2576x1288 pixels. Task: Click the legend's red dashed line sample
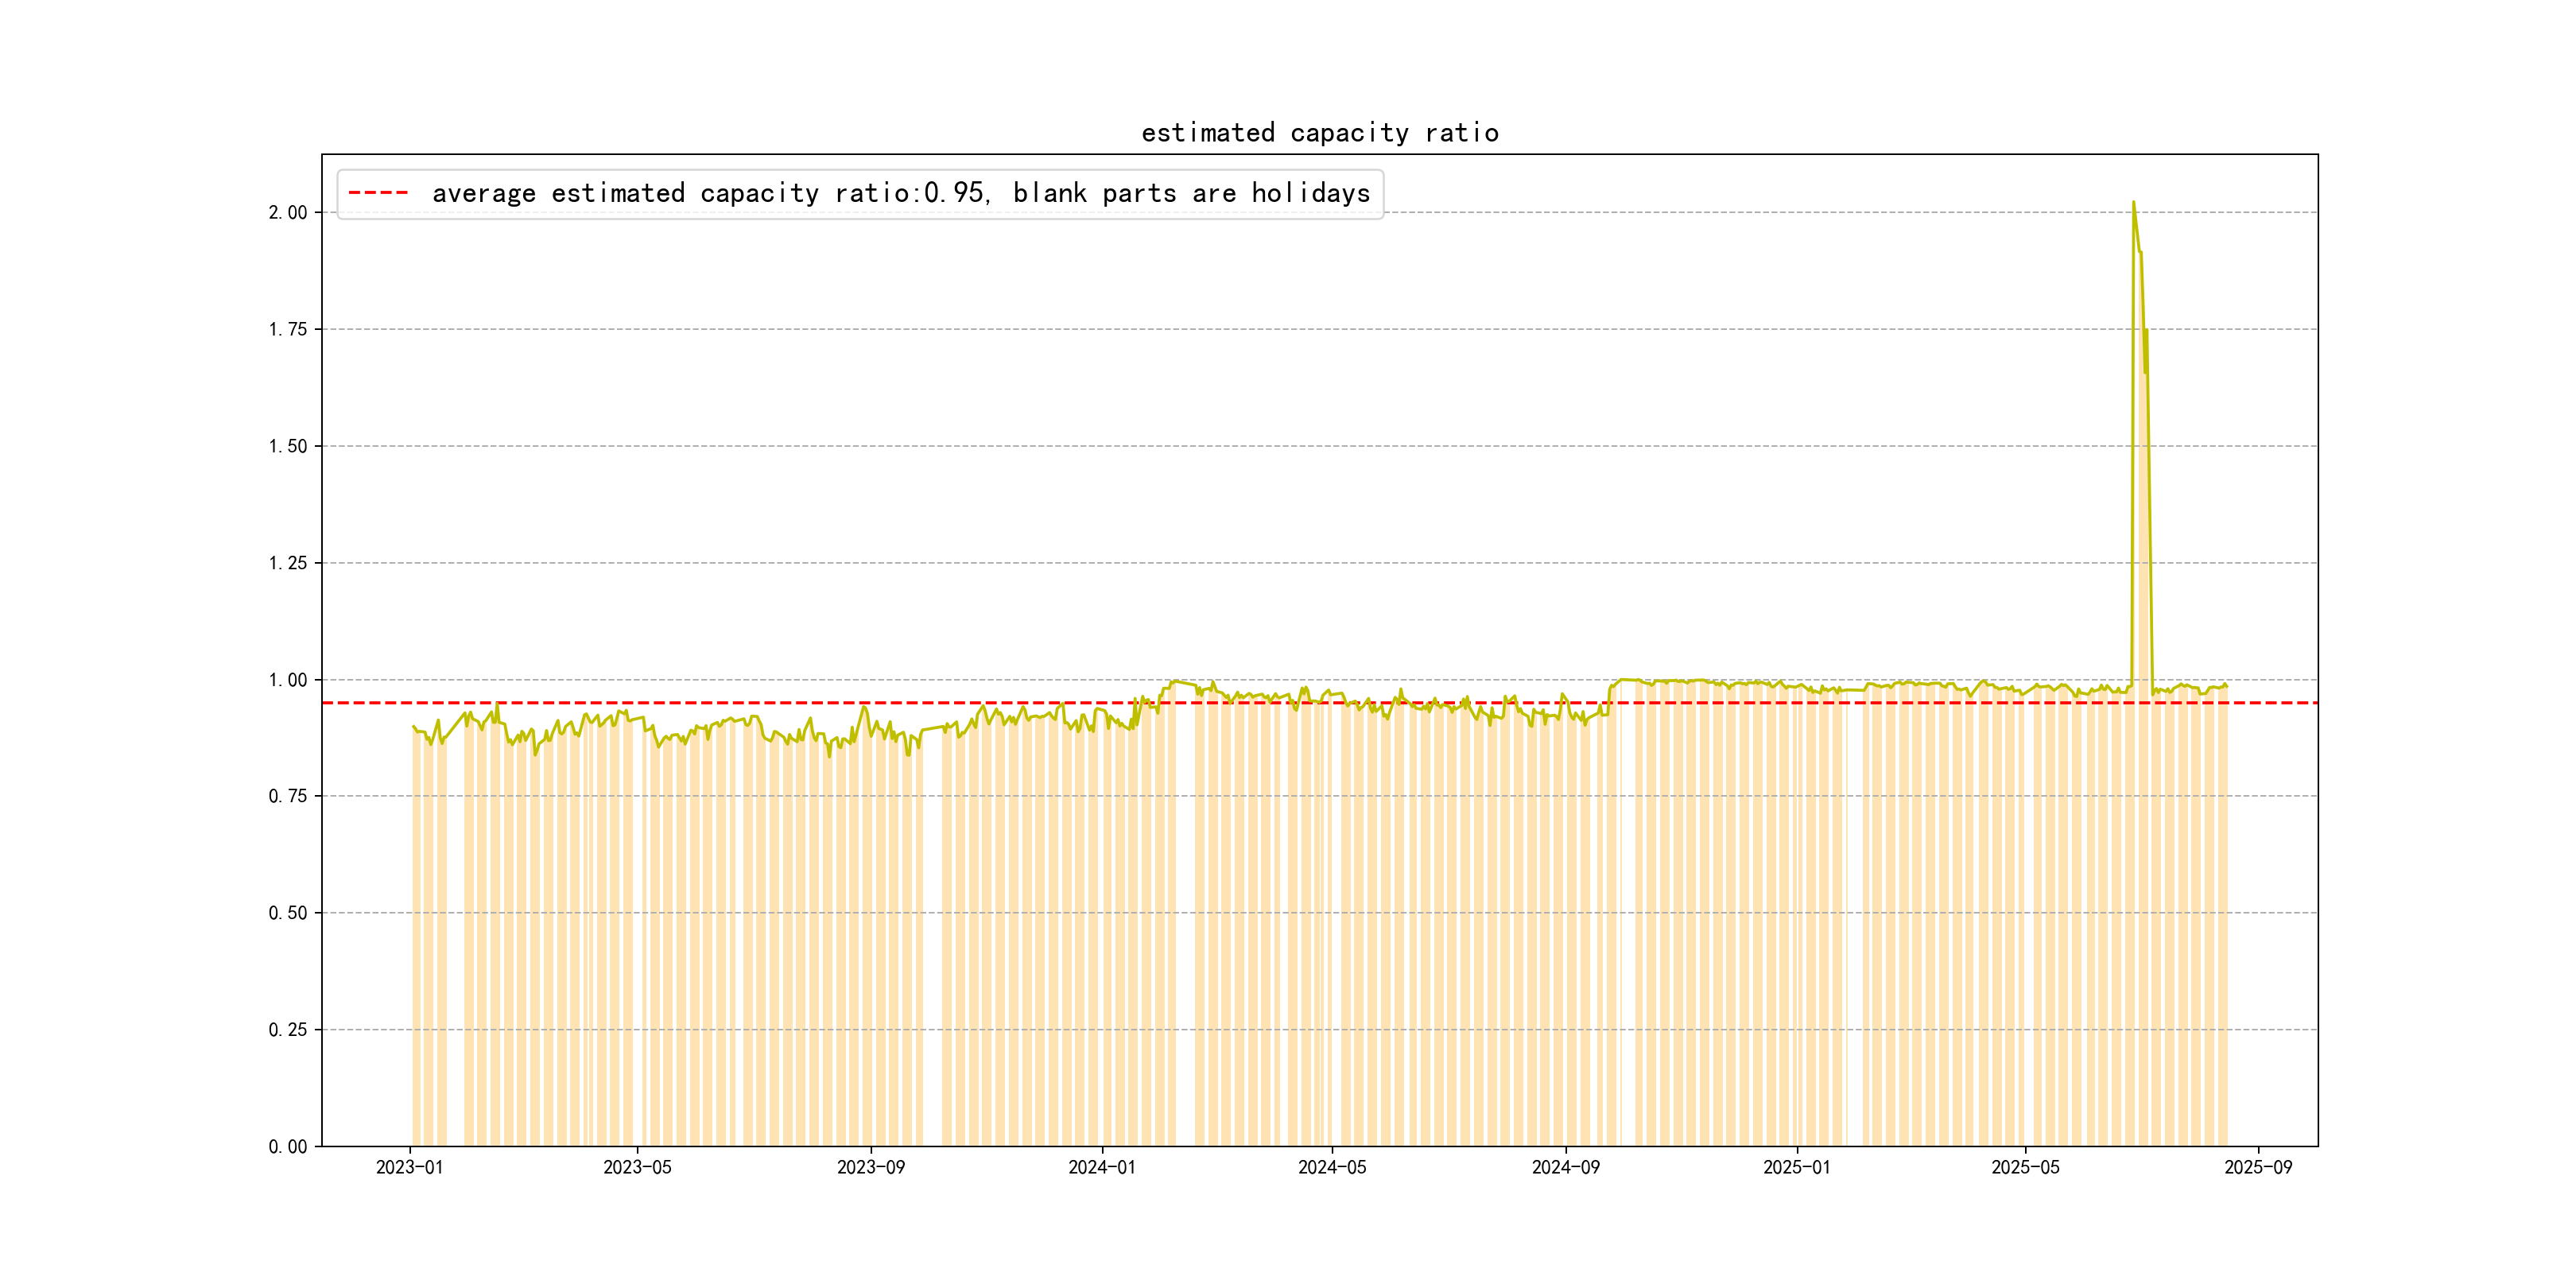(378, 193)
